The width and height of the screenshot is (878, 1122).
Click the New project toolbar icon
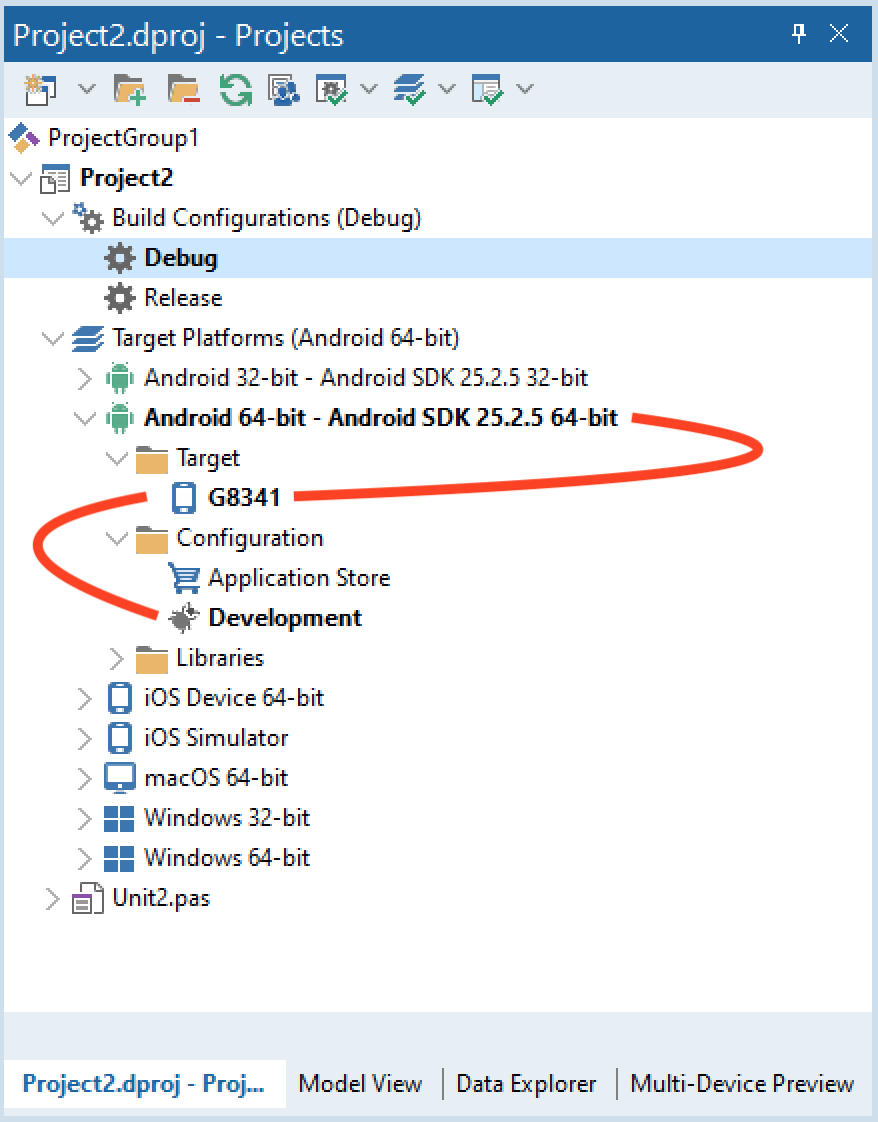41,89
